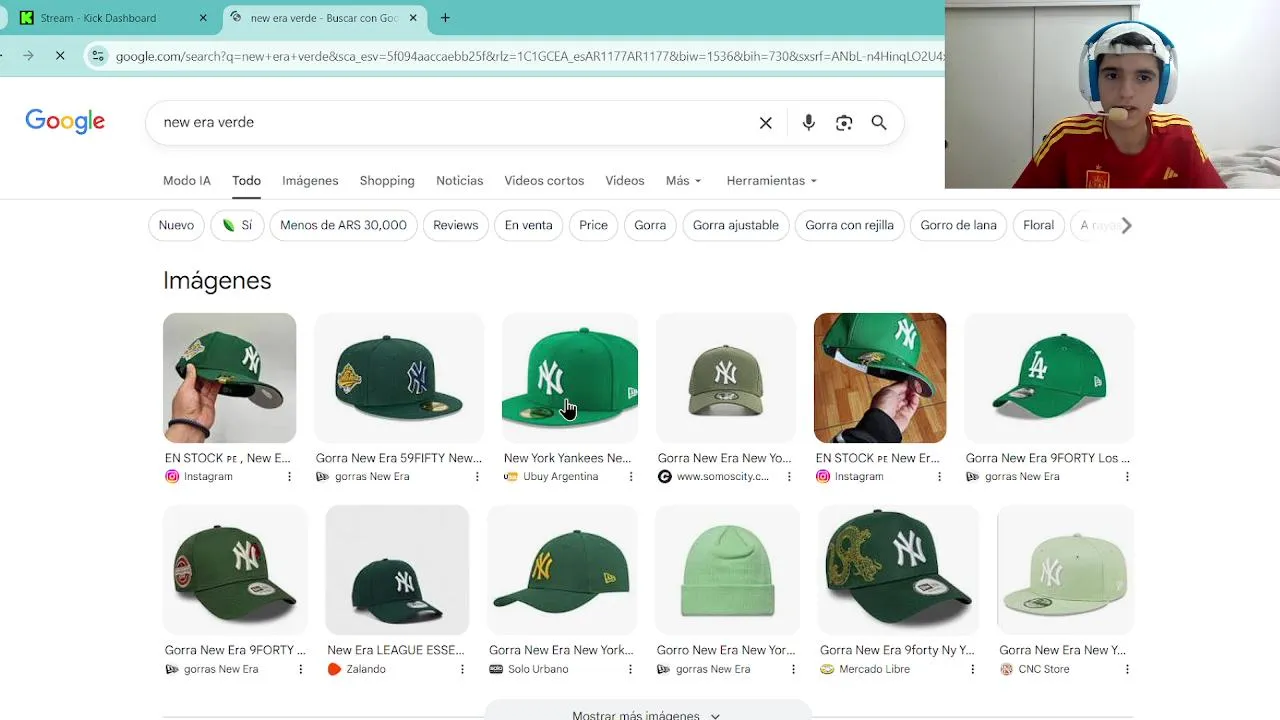Toggle the Sí leaf filter chip

237,225
